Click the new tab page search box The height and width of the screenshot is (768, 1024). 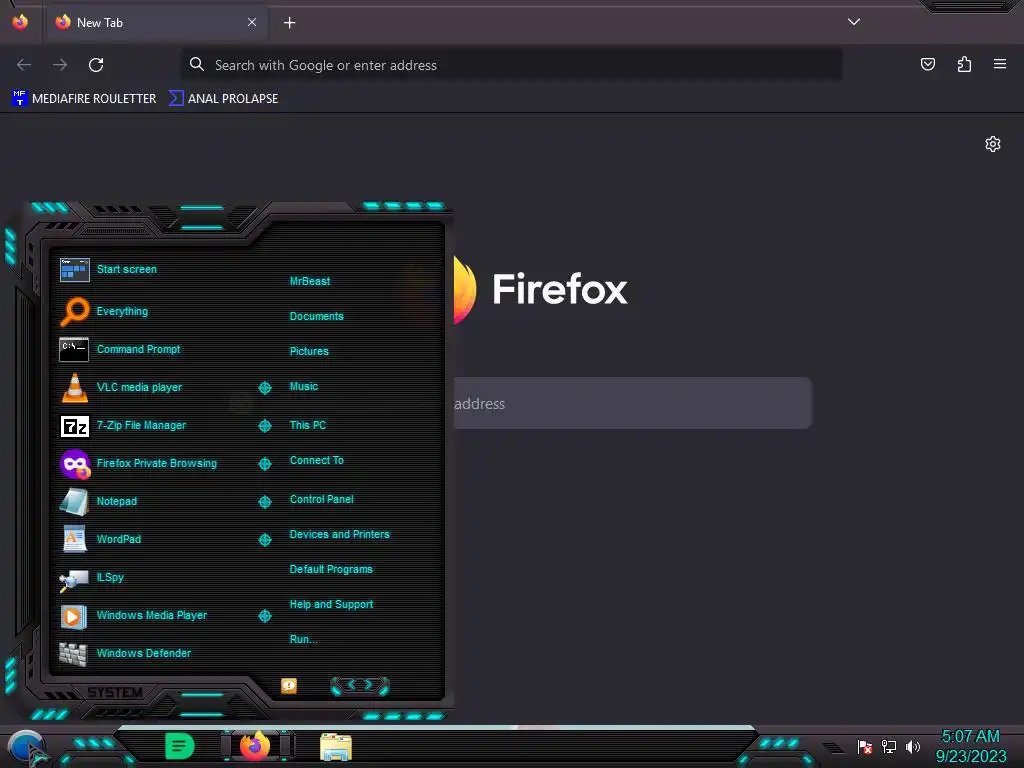click(632, 403)
